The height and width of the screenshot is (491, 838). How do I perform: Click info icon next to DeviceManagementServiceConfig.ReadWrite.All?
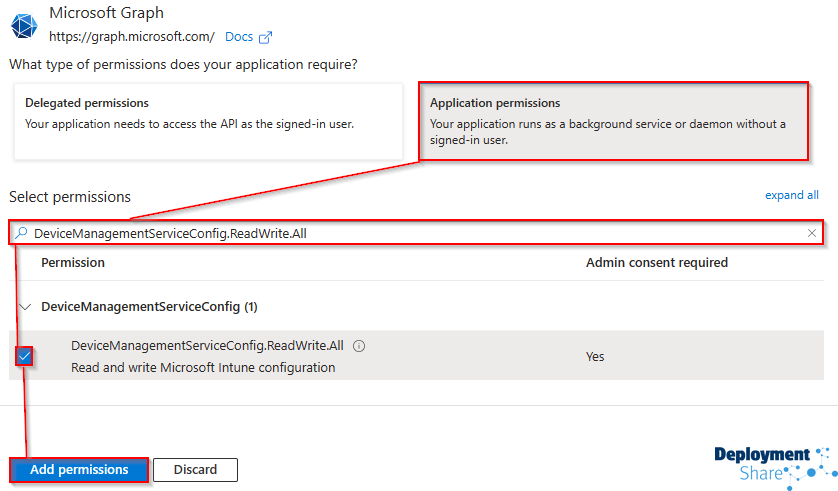point(359,346)
